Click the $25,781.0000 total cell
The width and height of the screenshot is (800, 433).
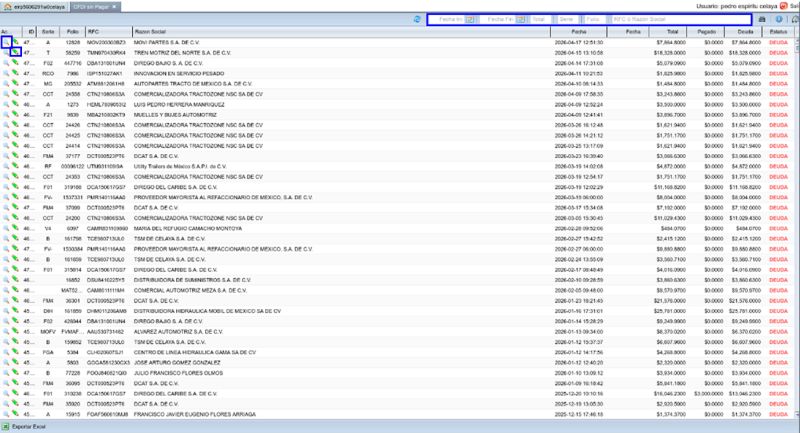click(668, 311)
